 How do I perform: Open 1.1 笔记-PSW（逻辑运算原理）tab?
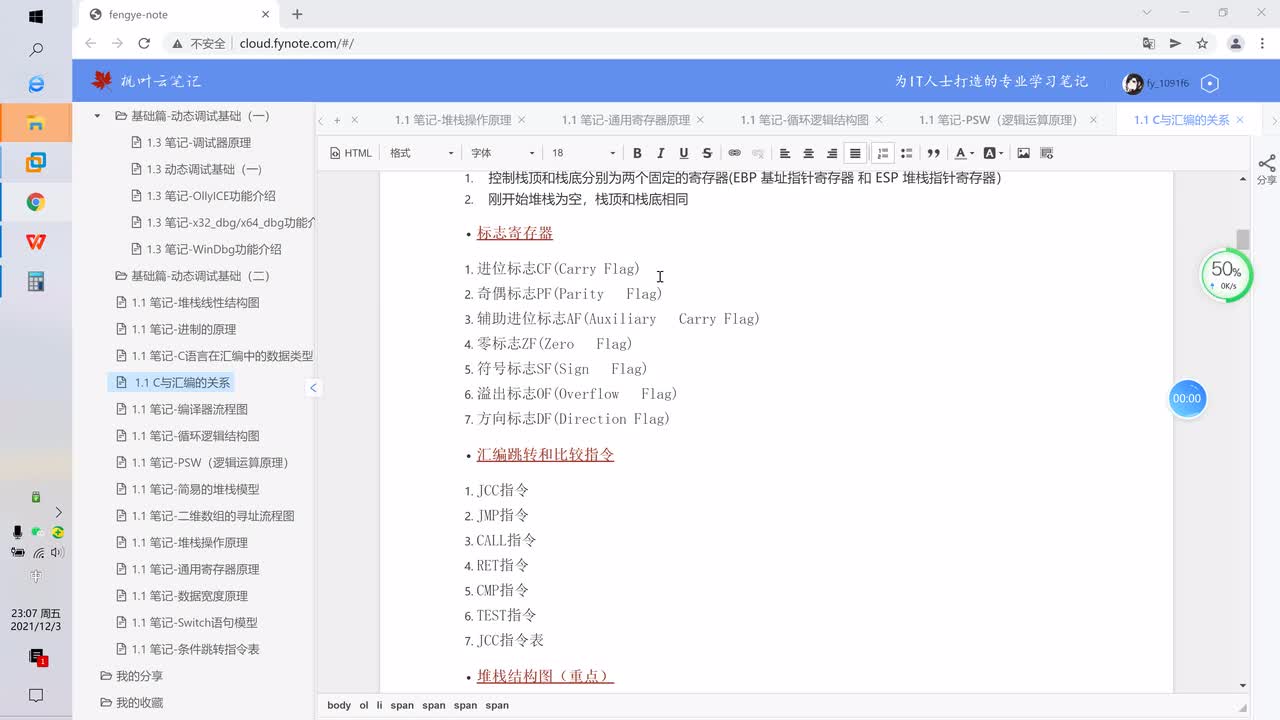click(1001, 120)
